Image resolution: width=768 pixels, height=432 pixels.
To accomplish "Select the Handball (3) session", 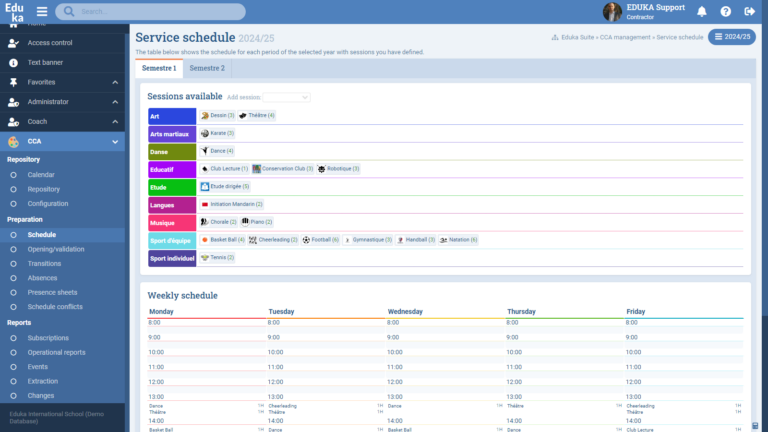I will [x=415, y=240].
